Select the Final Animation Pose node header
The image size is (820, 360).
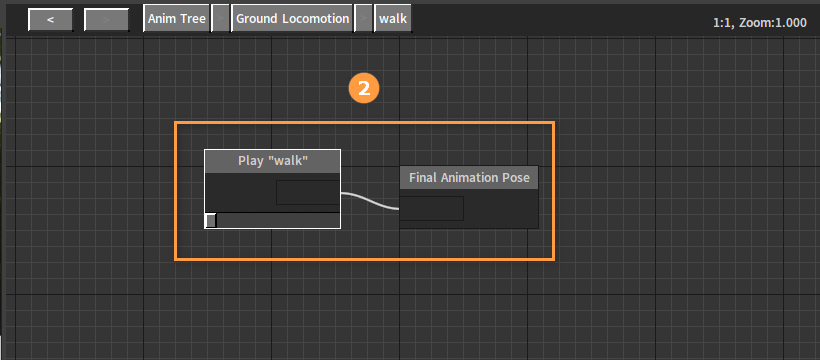(469, 178)
